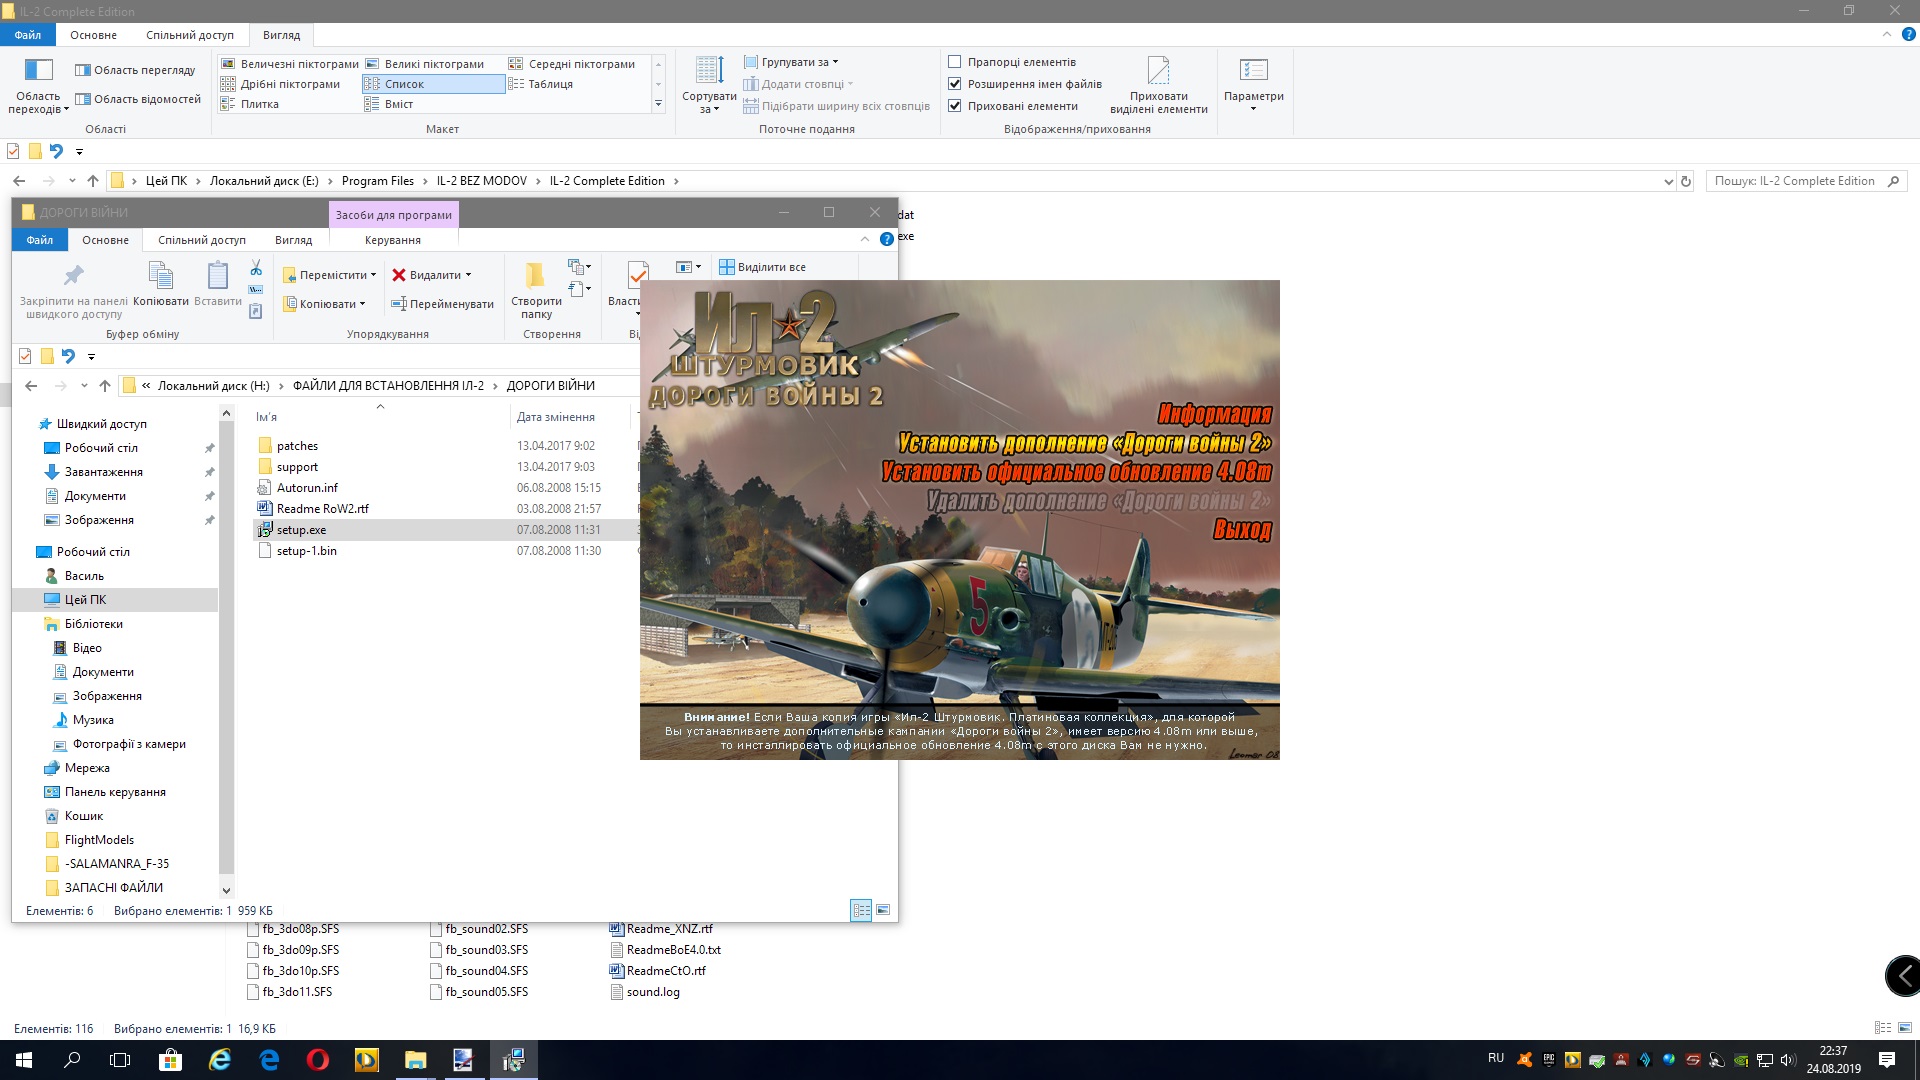
Task: Open Файл tab in ДОРОГИ ВІЙНИ window
Action: tap(40, 240)
